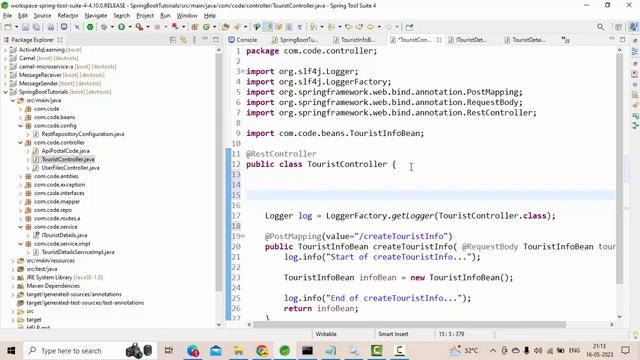Minimize the Package Explorer panel

click(x=205, y=39)
